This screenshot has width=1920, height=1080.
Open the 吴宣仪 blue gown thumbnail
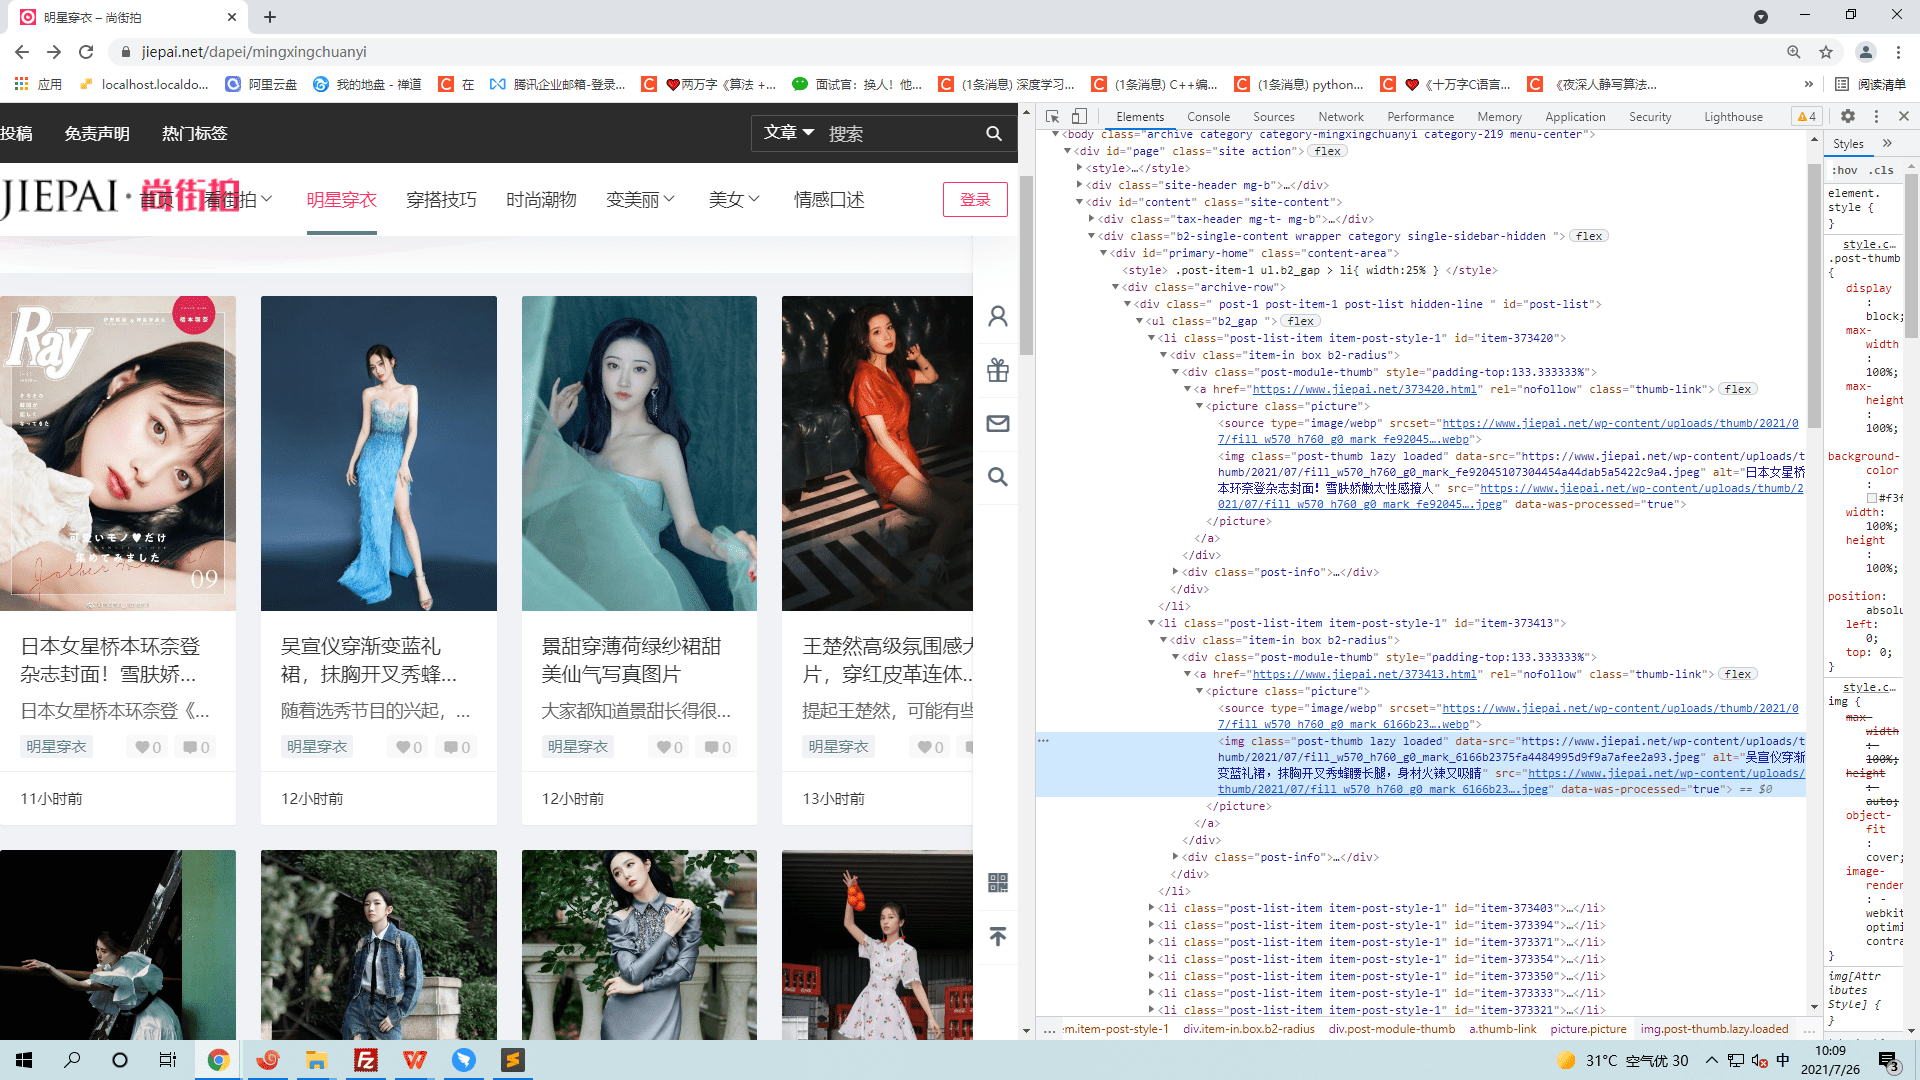click(x=379, y=453)
